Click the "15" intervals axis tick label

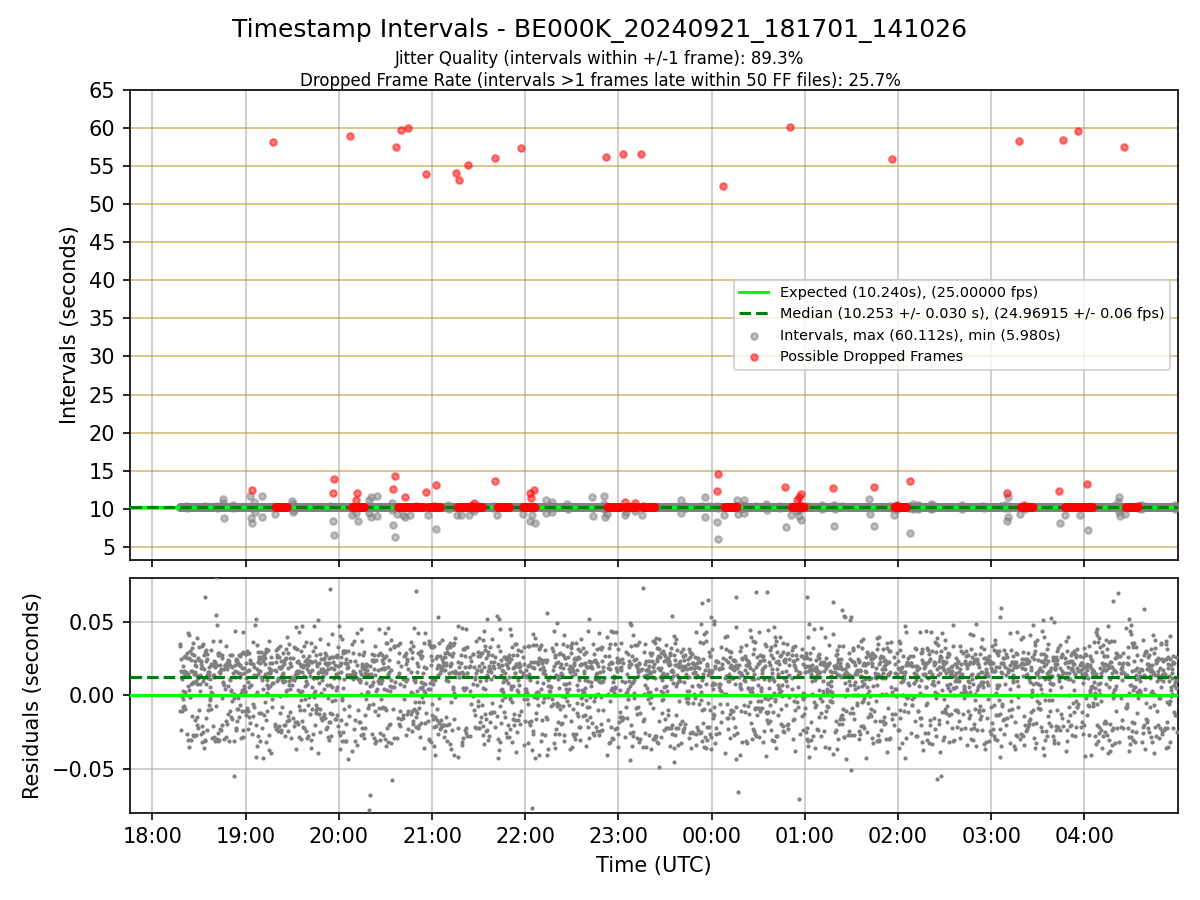tap(104, 471)
